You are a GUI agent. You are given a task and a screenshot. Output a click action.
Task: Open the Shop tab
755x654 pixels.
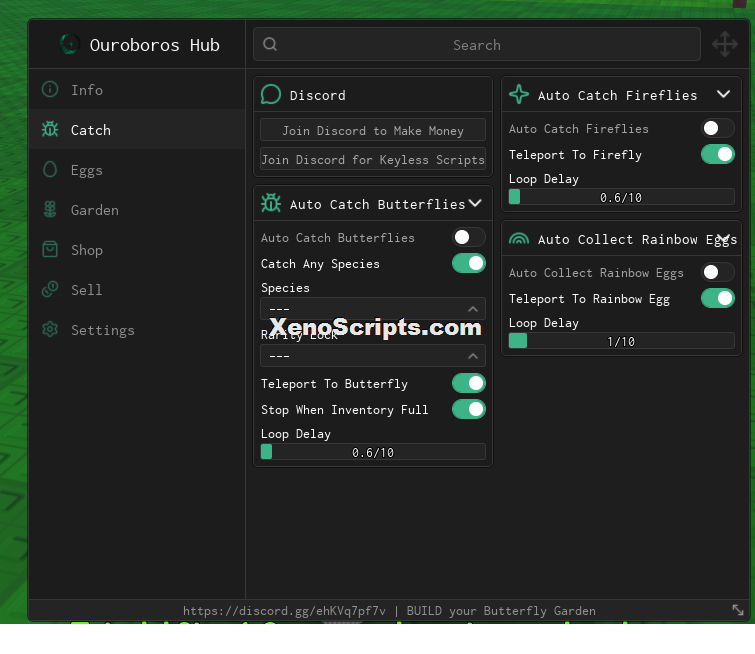(137, 249)
